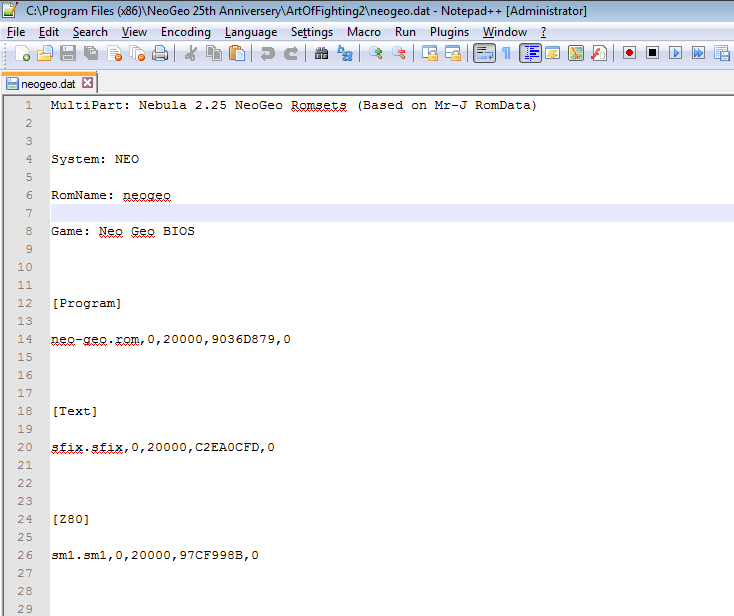The height and width of the screenshot is (616, 734).
Task: Show the Document Map panel
Action: click(576, 53)
